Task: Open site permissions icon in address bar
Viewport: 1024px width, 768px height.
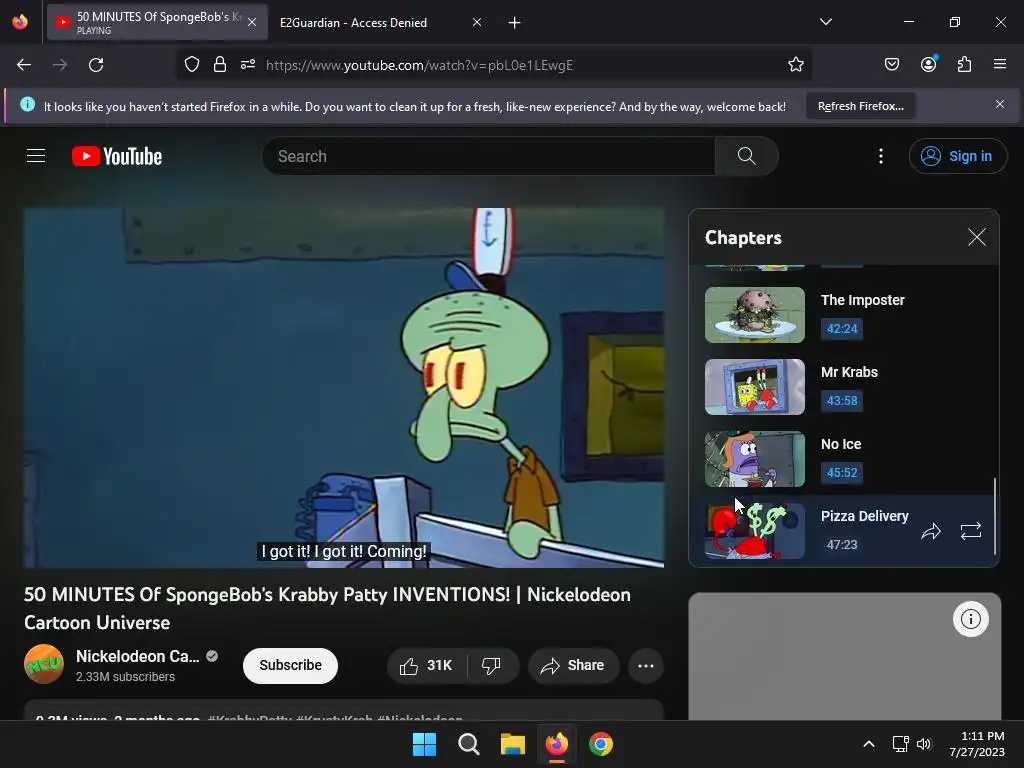Action: tap(248, 65)
